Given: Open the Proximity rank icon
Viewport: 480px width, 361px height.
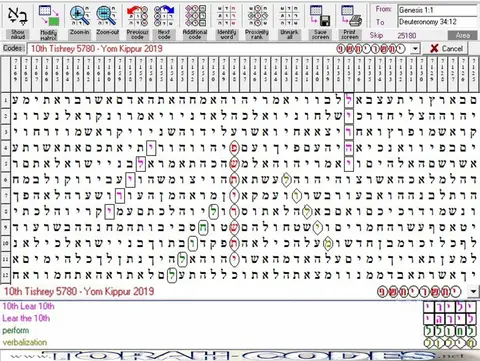Looking at the screenshot, I should (x=257, y=16).
